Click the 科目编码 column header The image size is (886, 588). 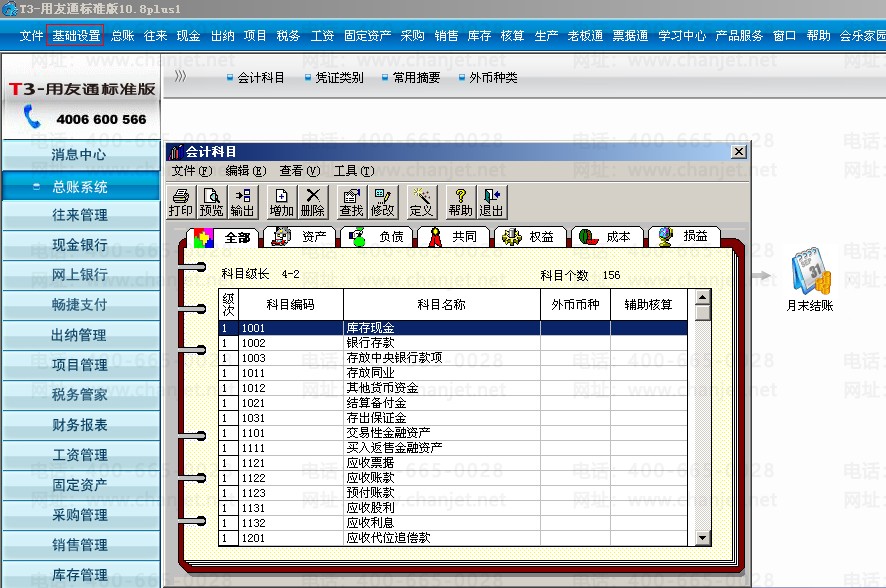point(291,305)
